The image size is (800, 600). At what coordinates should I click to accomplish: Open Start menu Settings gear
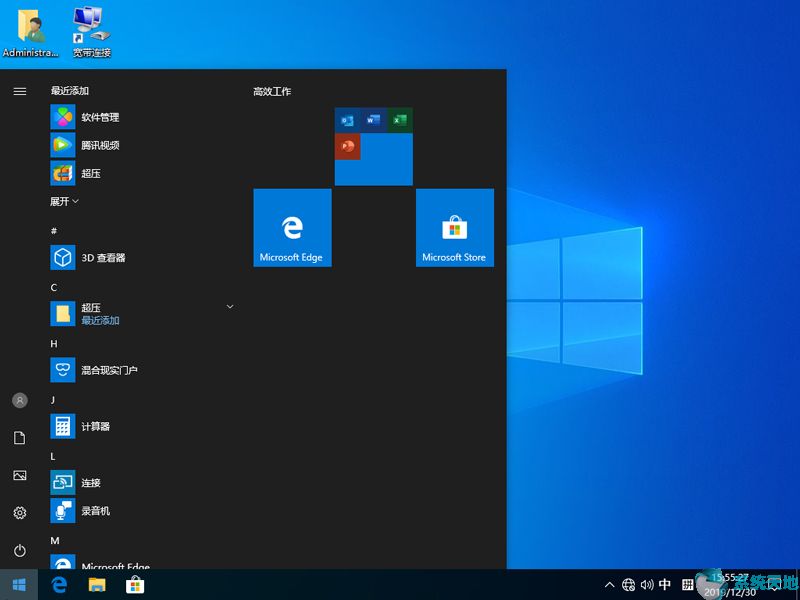pyautogui.click(x=19, y=512)
